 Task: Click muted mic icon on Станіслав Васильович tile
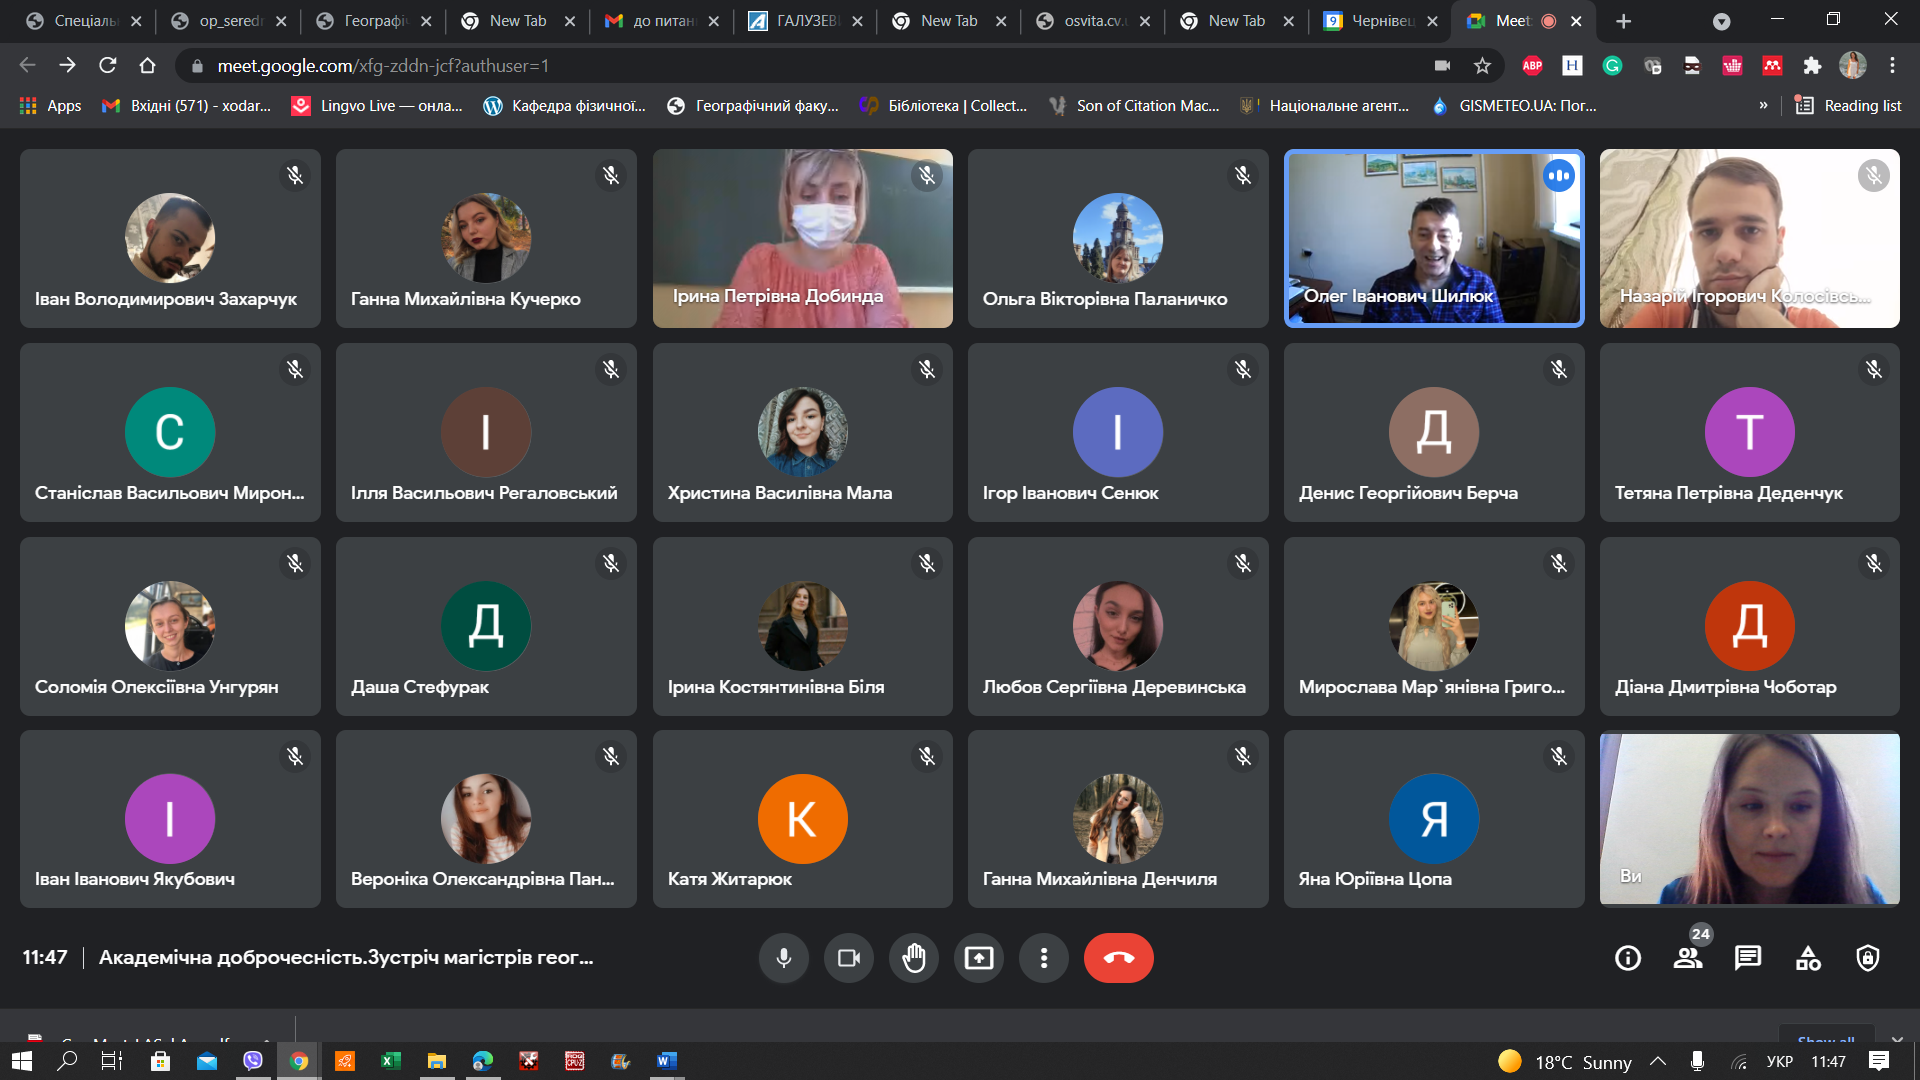coord(295,370)
